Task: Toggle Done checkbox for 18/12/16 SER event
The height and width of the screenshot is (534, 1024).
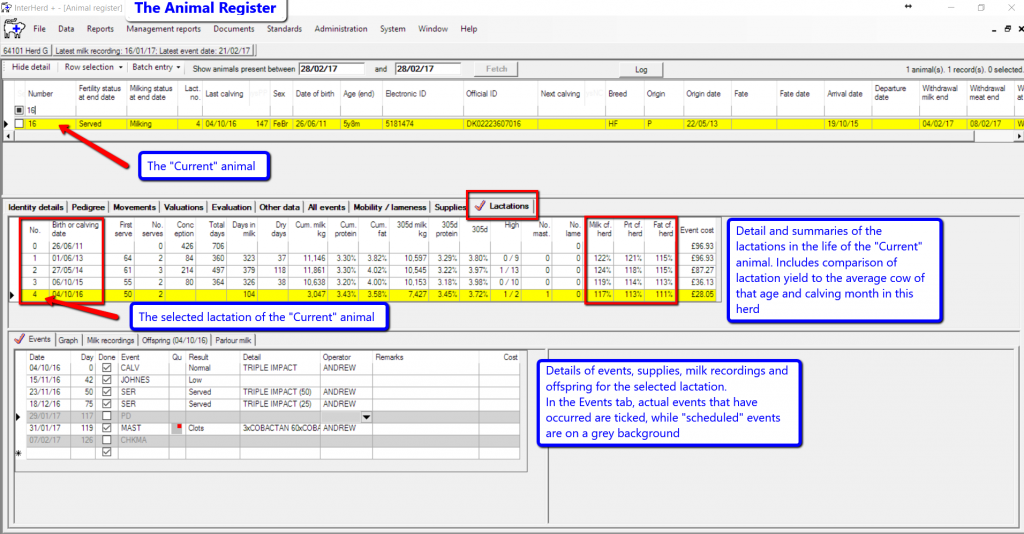Action: coord(106,404)
